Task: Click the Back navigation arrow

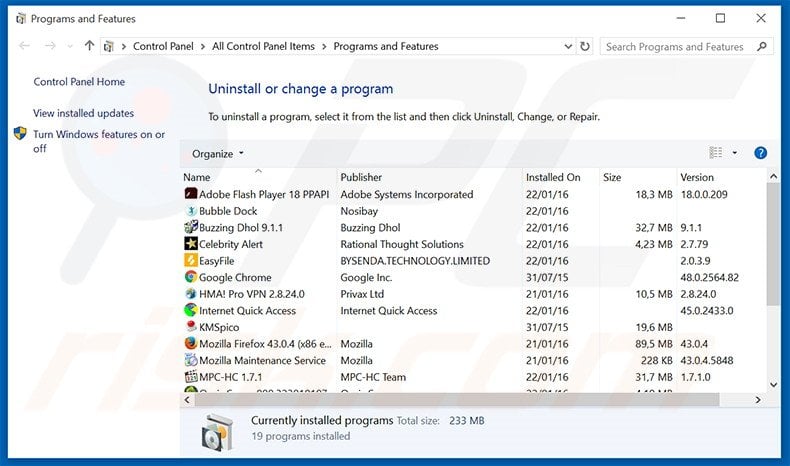Action: 24,46
